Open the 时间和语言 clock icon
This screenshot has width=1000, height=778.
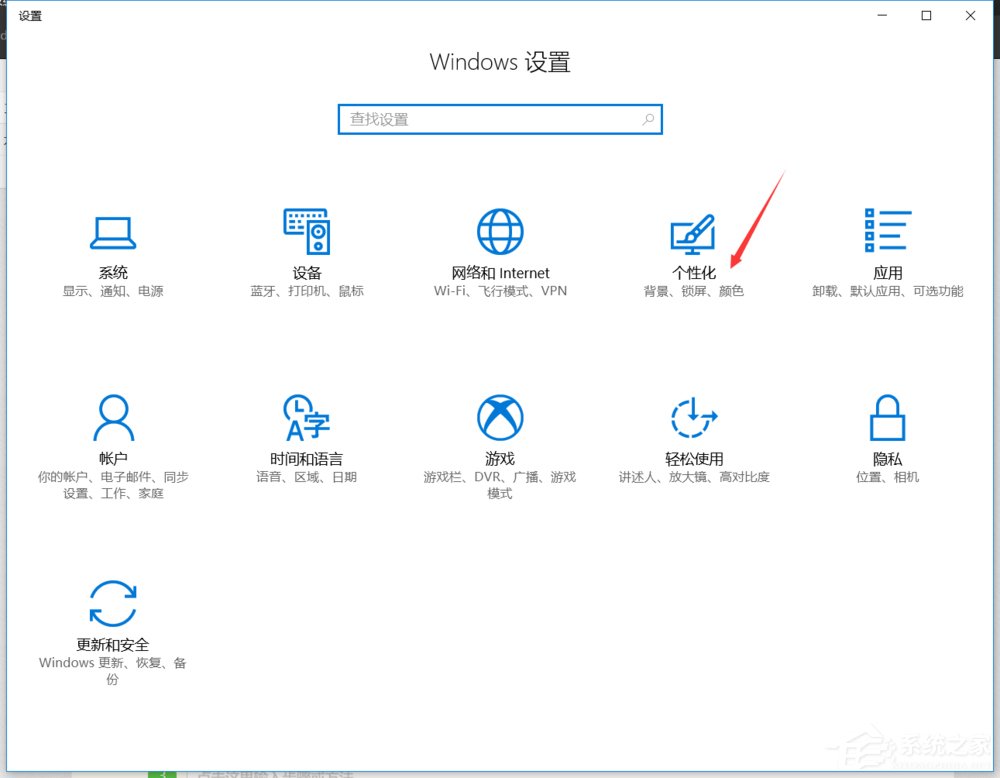click(x=306, y=417)
